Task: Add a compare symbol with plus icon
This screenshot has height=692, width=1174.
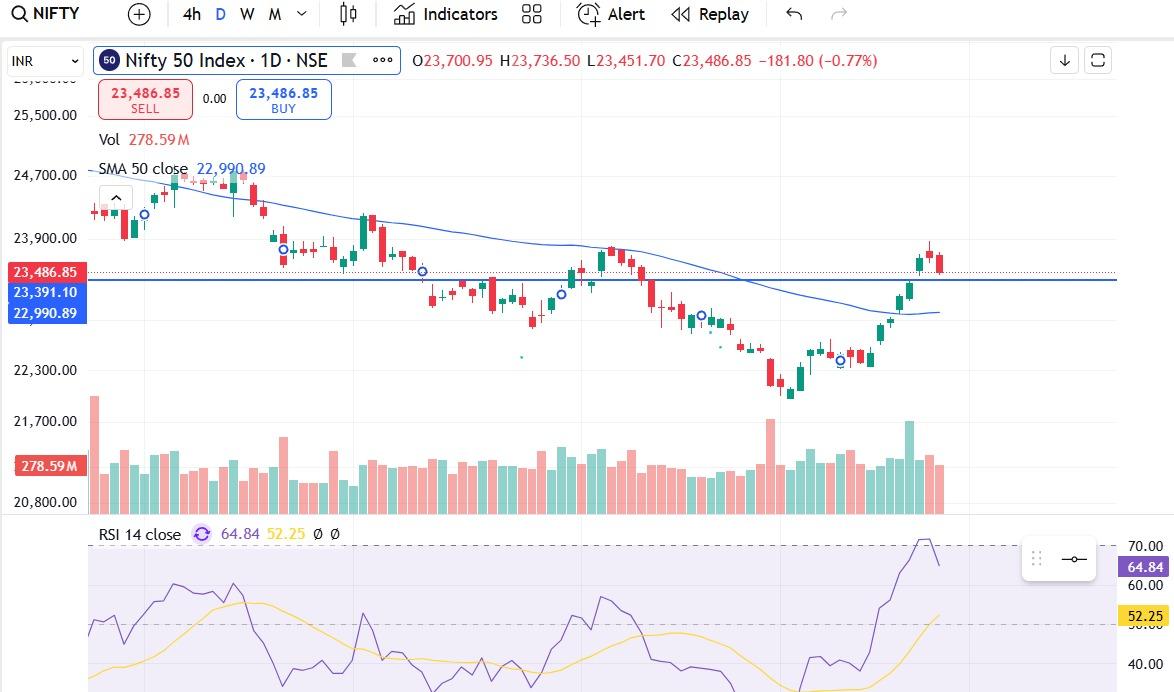Action: (x=139, y=14)
